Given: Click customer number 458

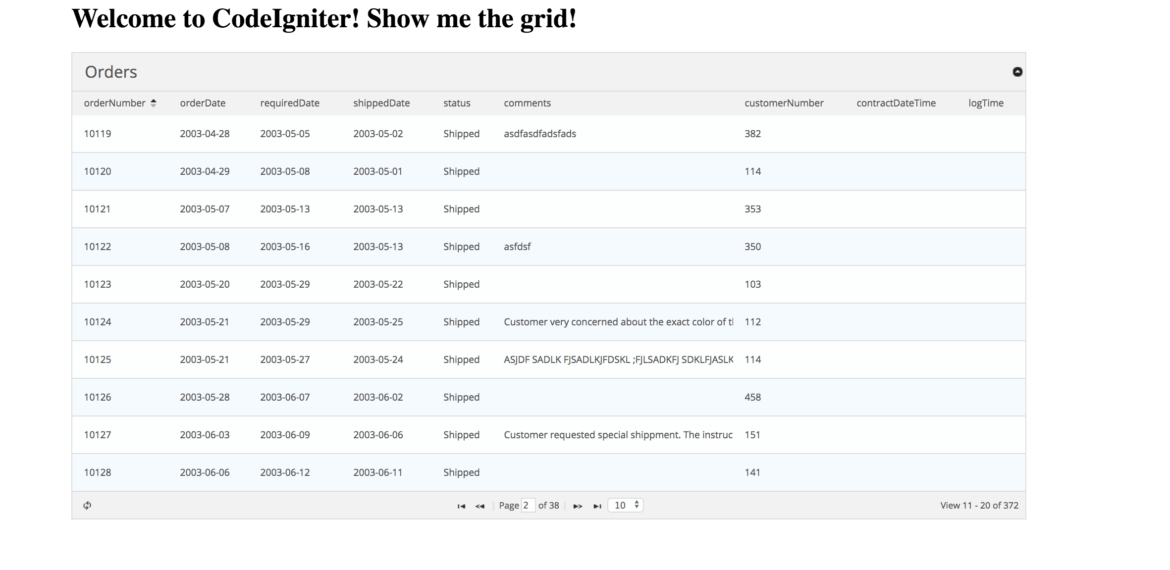Looking at the screenshot, I should point(752,397).
